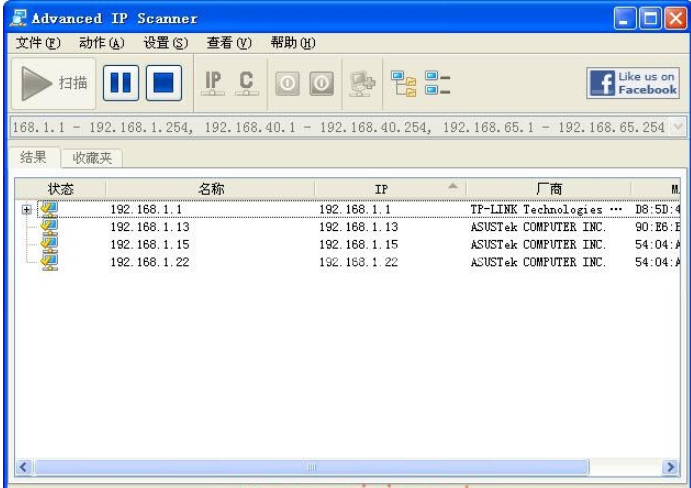The height and width of the screenshot is (488, 691).
Task: Open the Like us on Facebook link
Action: click(634, 83)
